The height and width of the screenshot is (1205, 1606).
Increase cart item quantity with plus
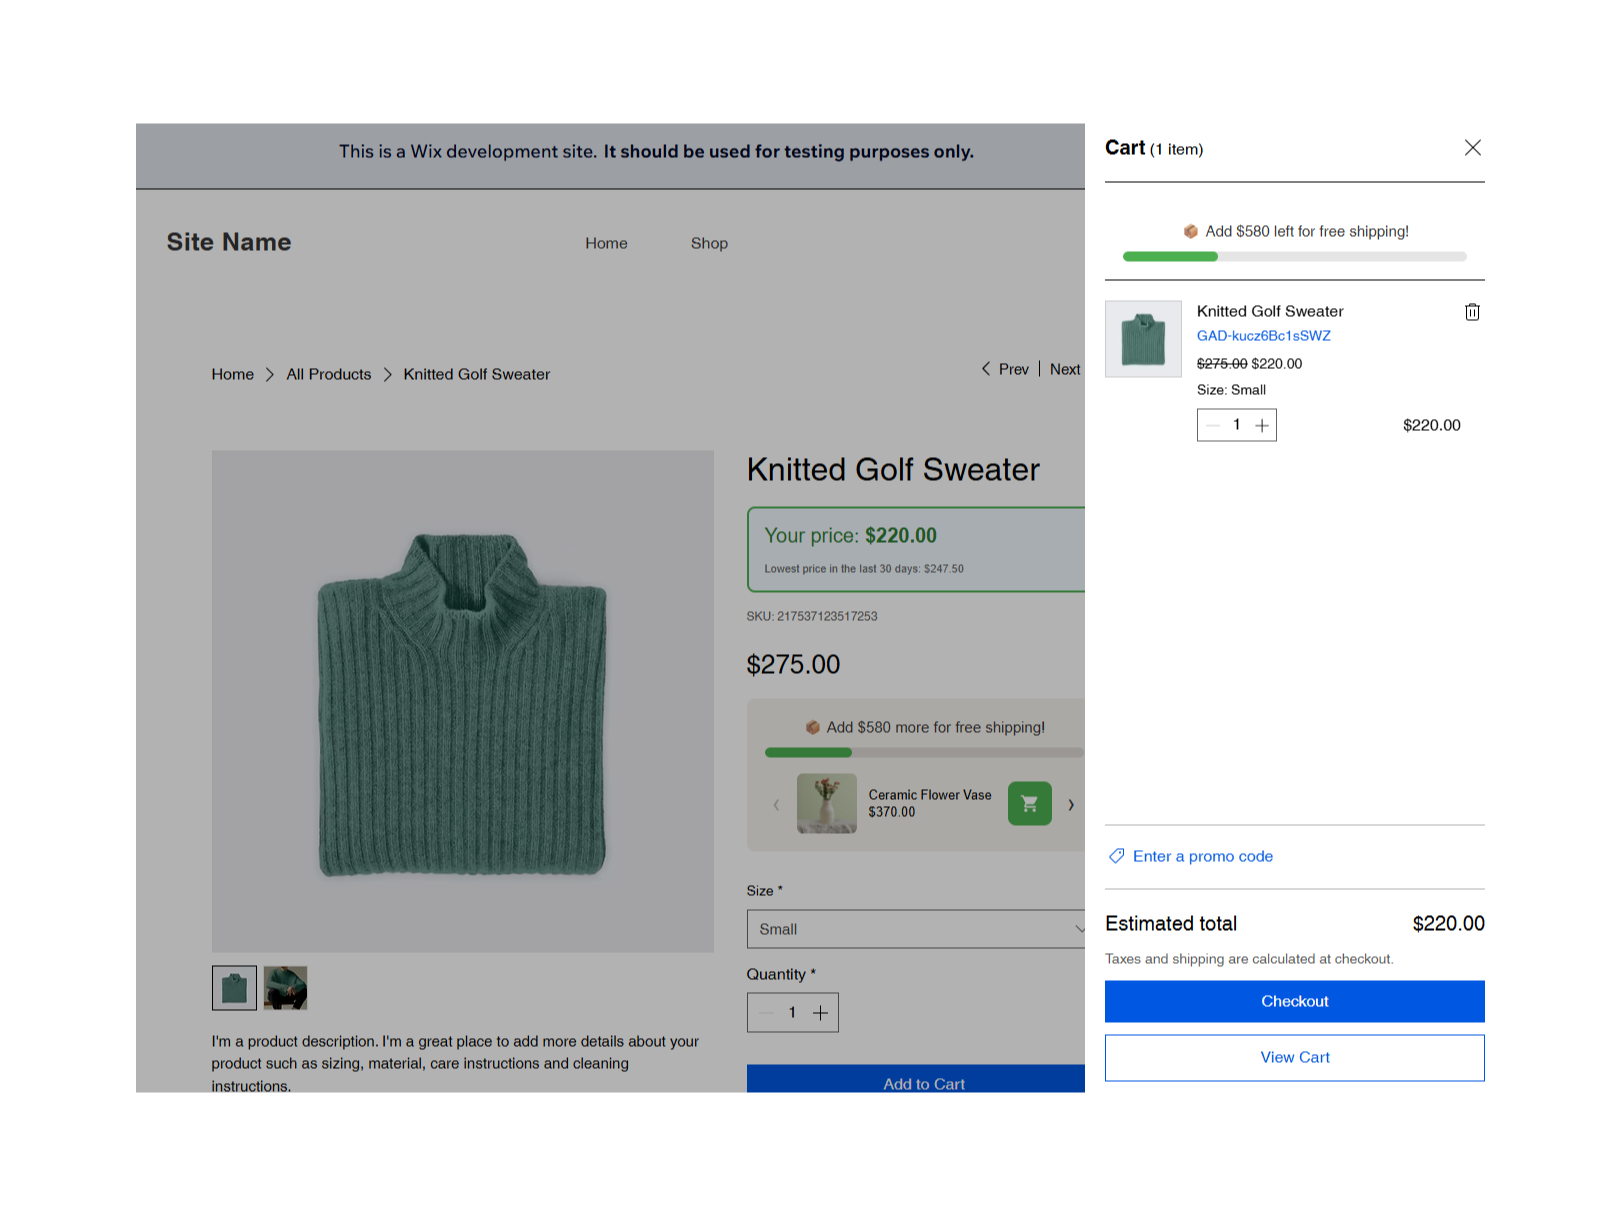[1262, 425]
